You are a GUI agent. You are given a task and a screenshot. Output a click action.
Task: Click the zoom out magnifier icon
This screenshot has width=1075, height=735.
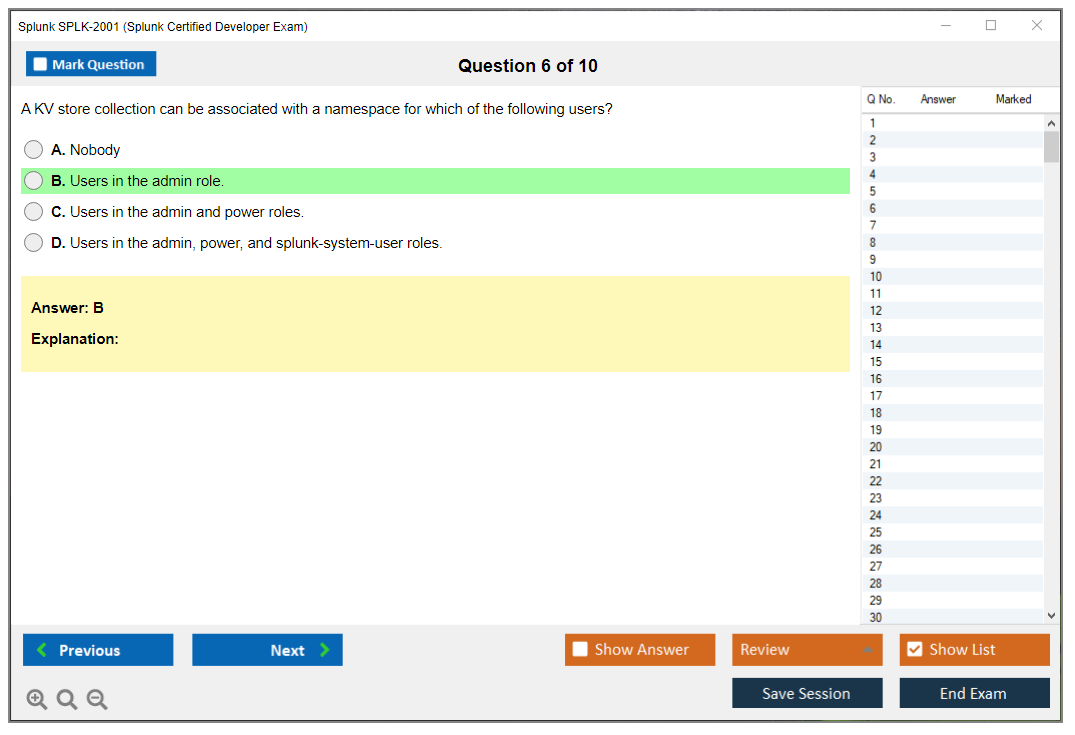pos(97,700)
